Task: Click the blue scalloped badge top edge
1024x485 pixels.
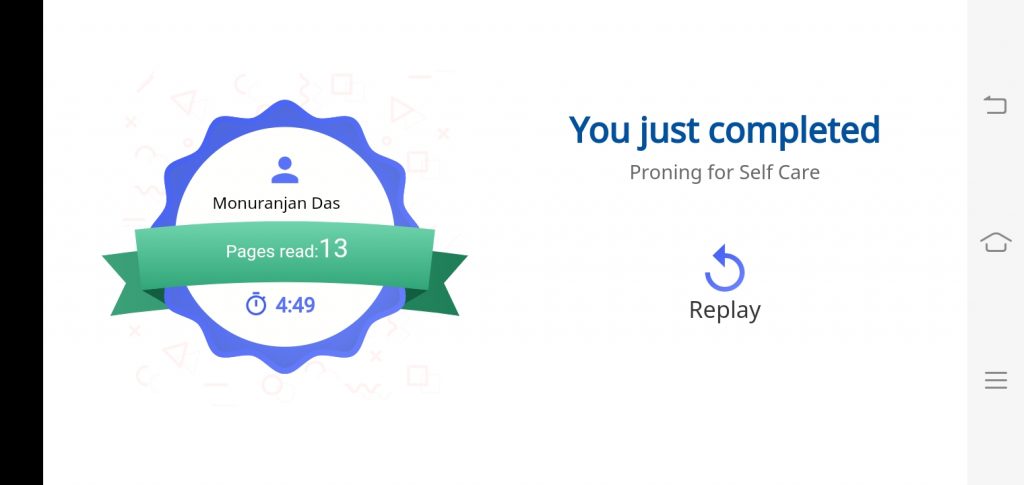Action: point(285,111)
